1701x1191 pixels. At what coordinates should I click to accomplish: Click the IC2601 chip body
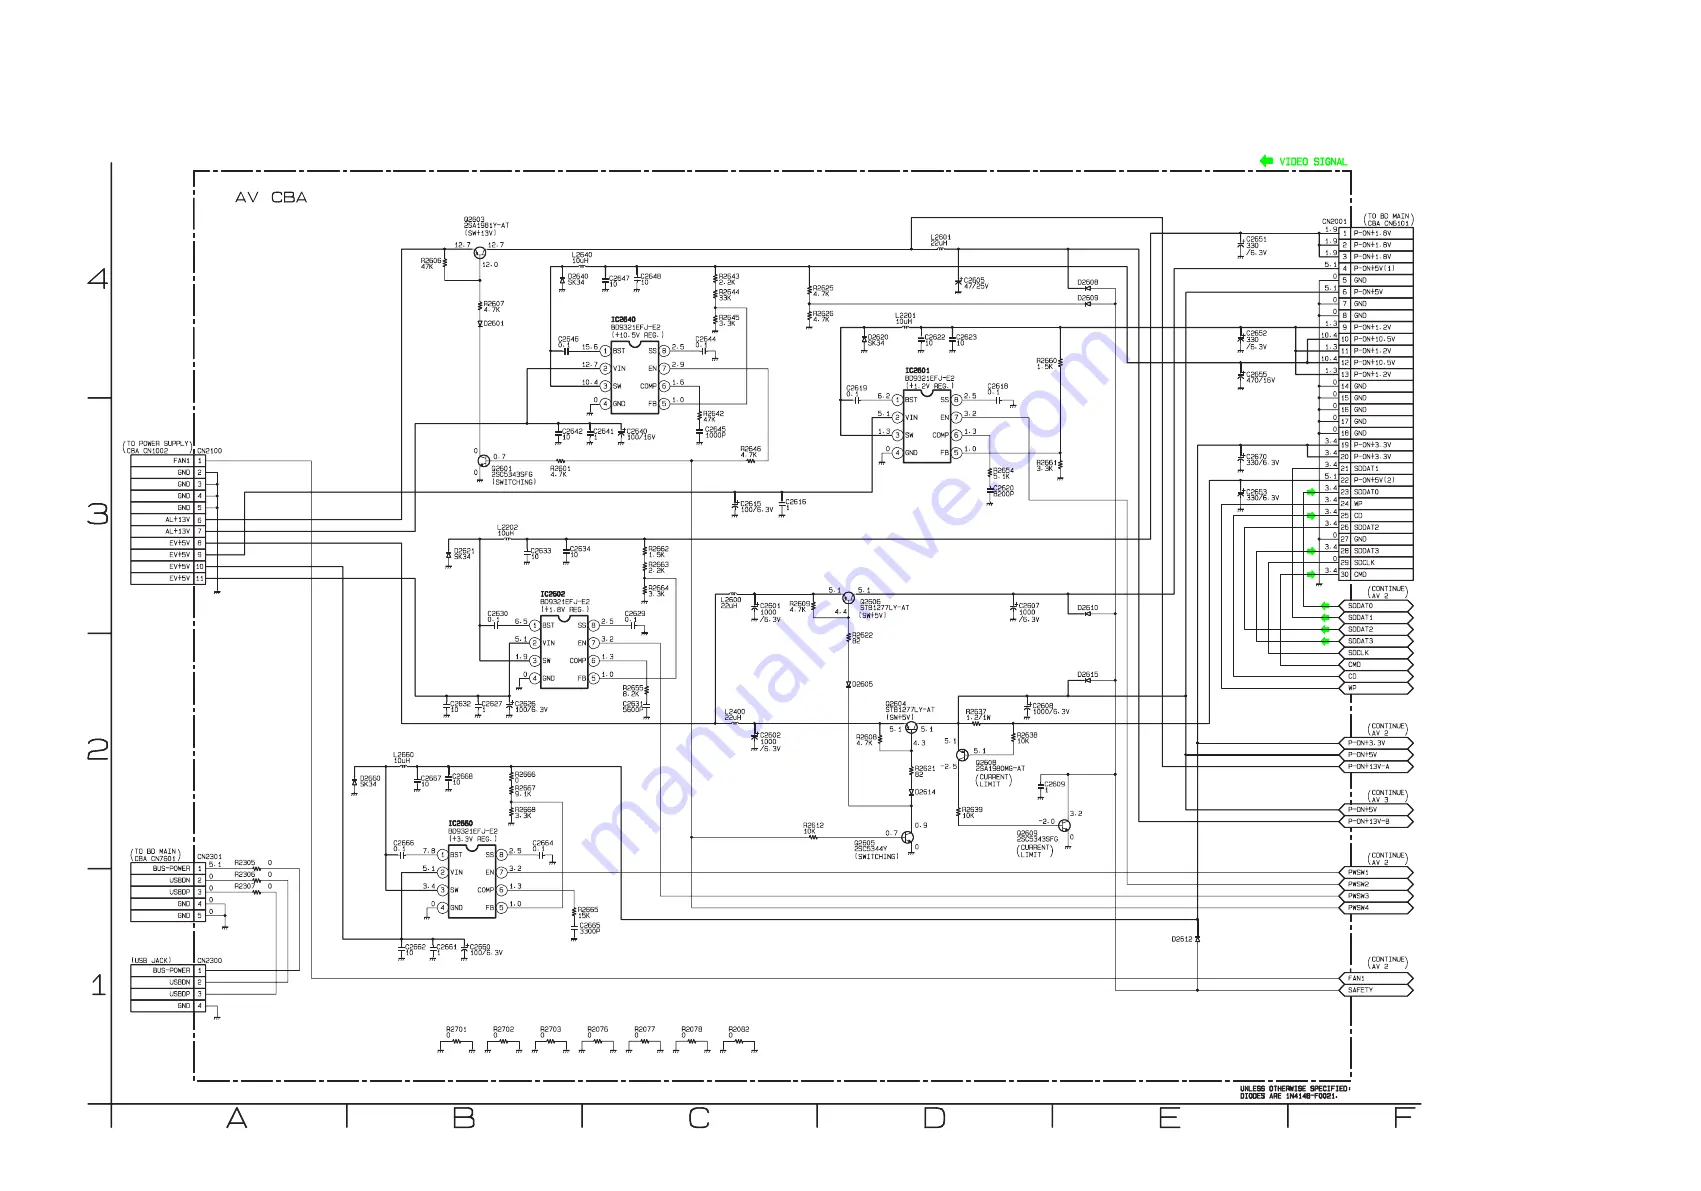[927, 426]
